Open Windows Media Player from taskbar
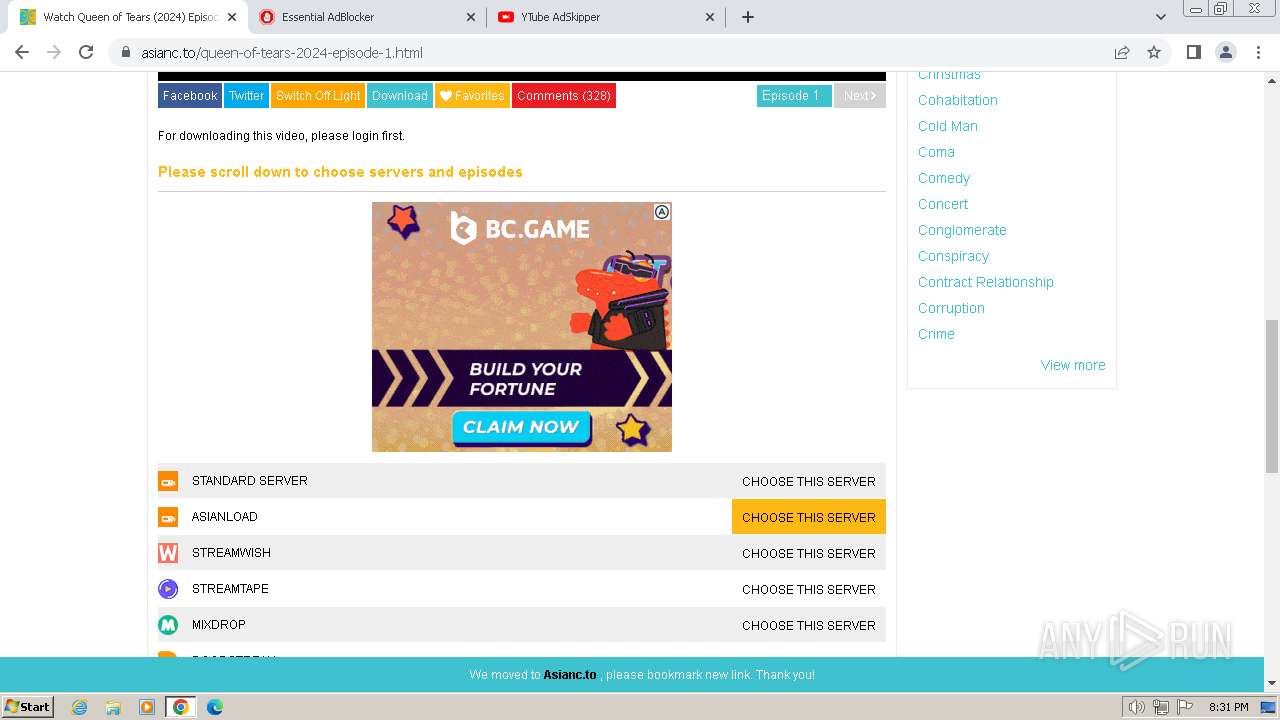The image size is (1280, 720). [x=147, y=707]
